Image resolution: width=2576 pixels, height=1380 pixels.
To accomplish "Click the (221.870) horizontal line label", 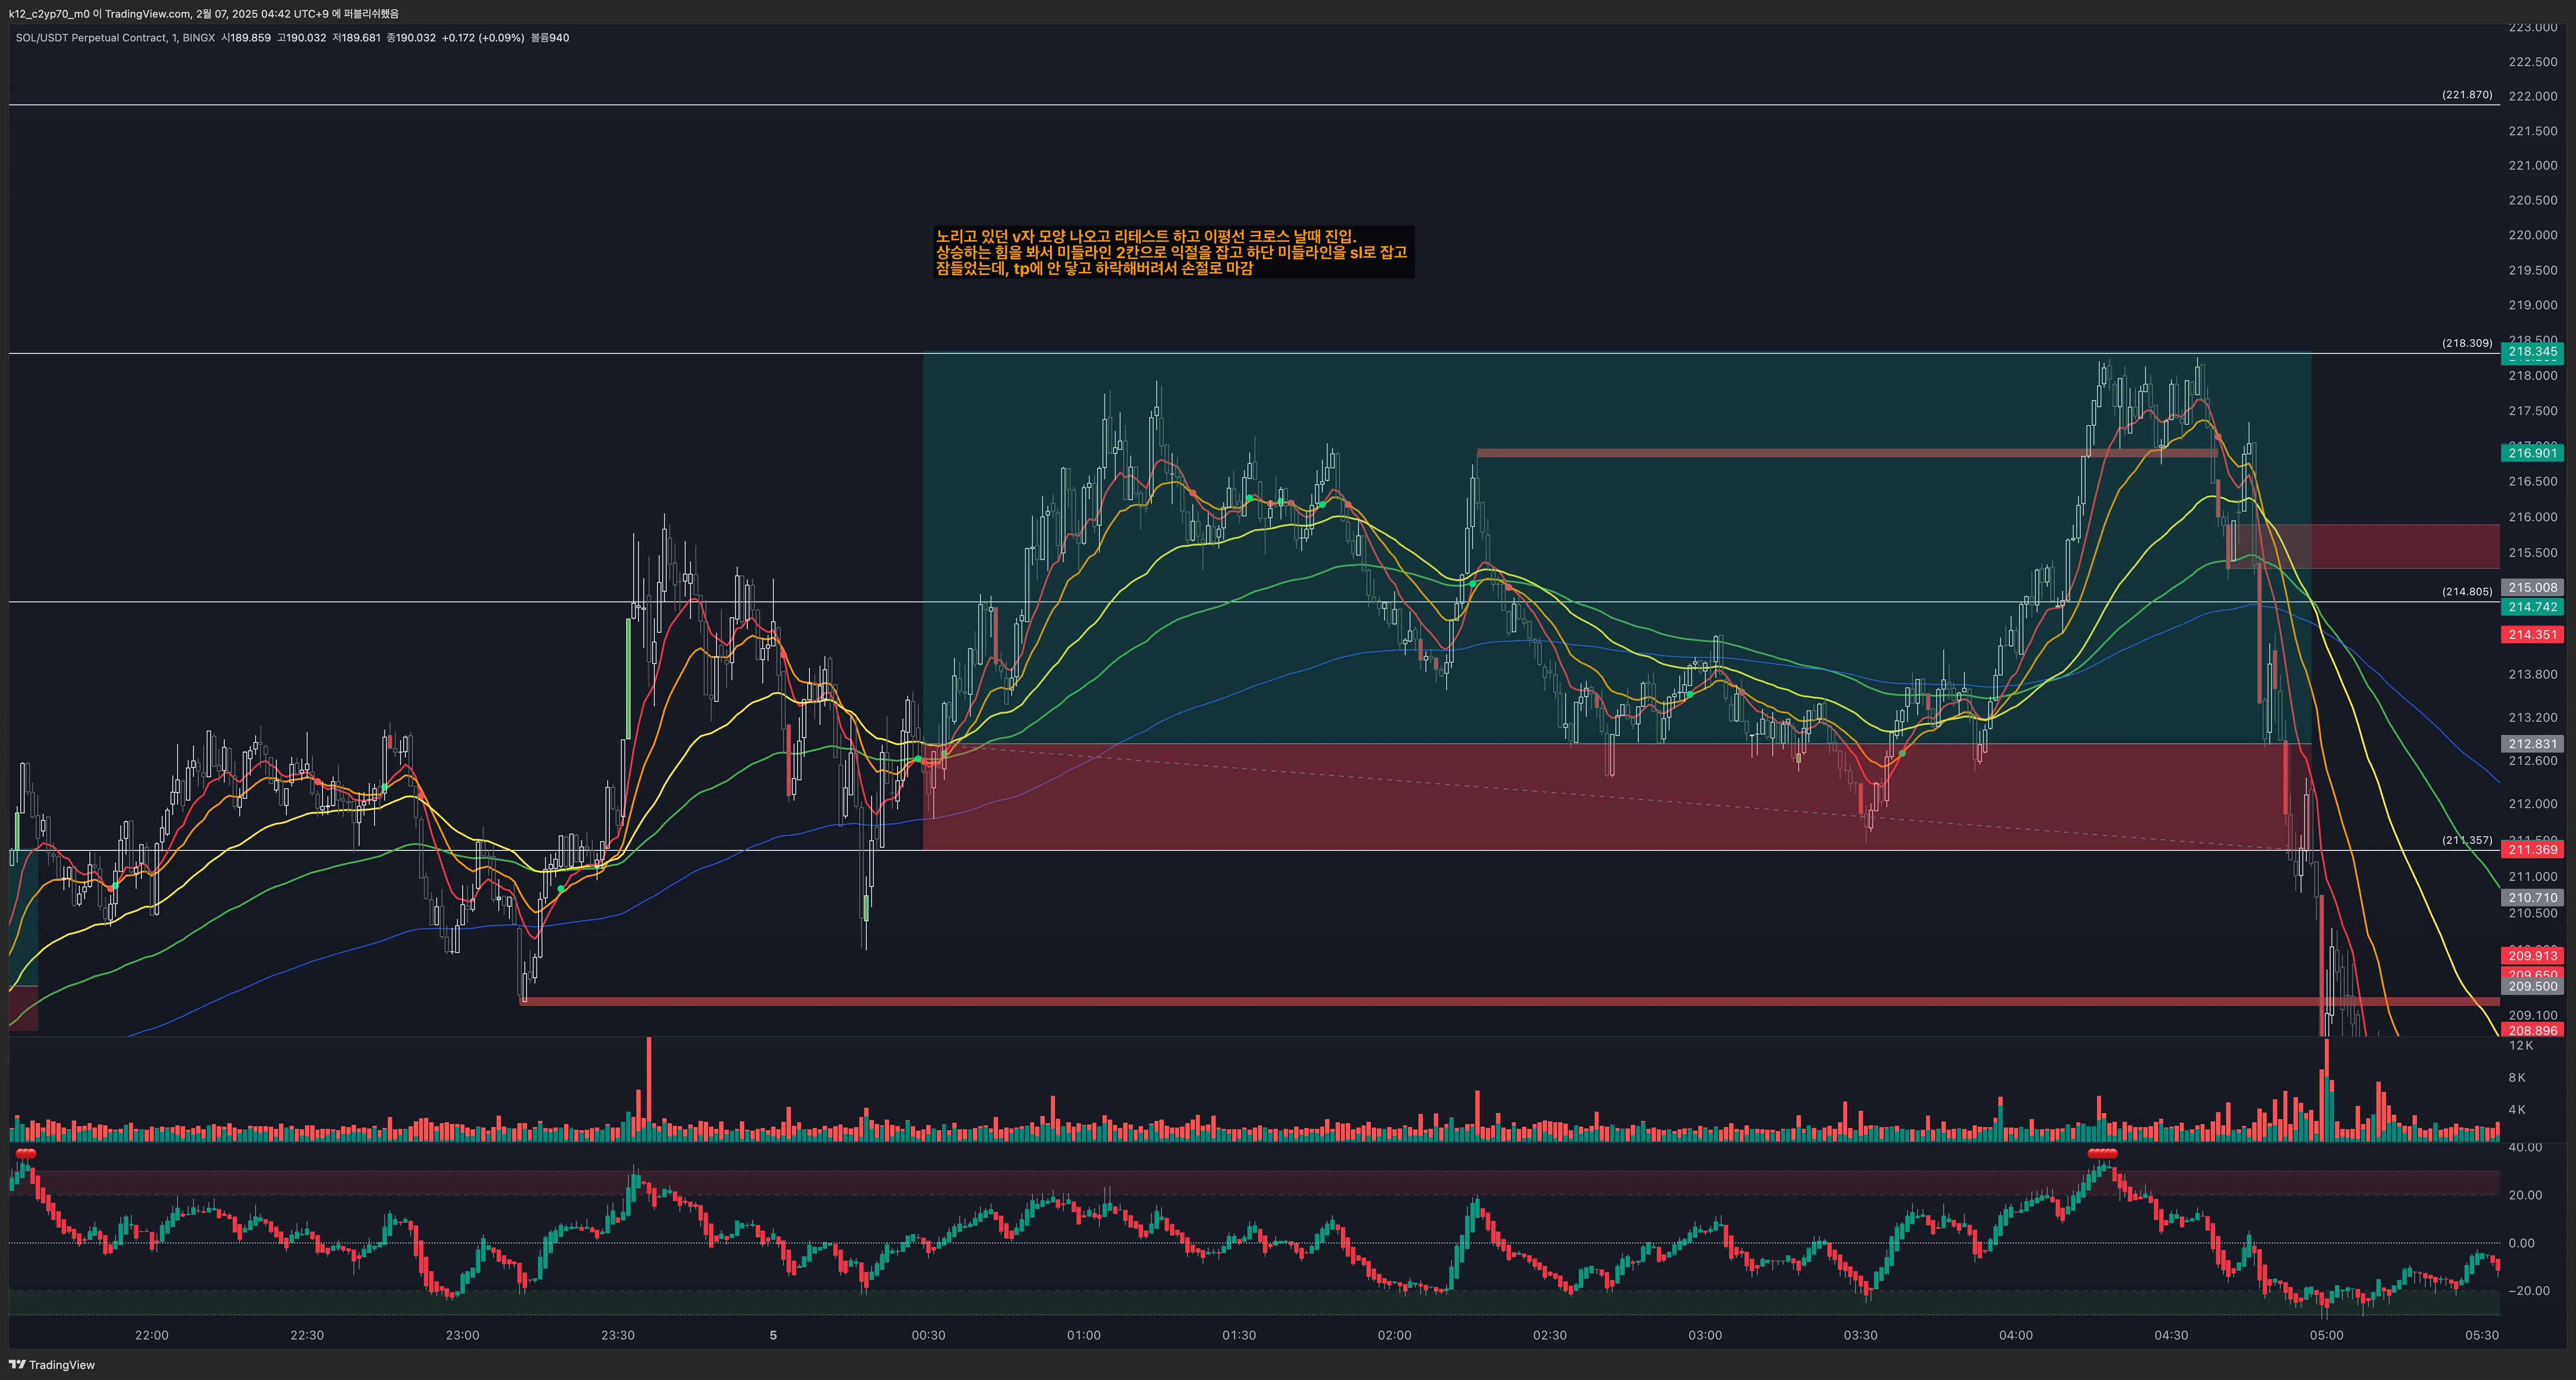I will (x=2467, y=95).
